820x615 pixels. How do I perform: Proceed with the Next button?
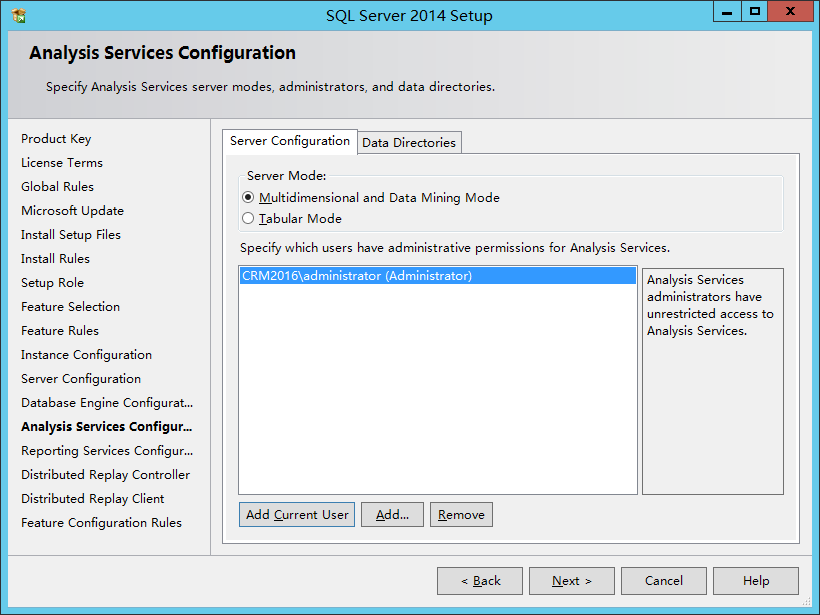(572, 581)
